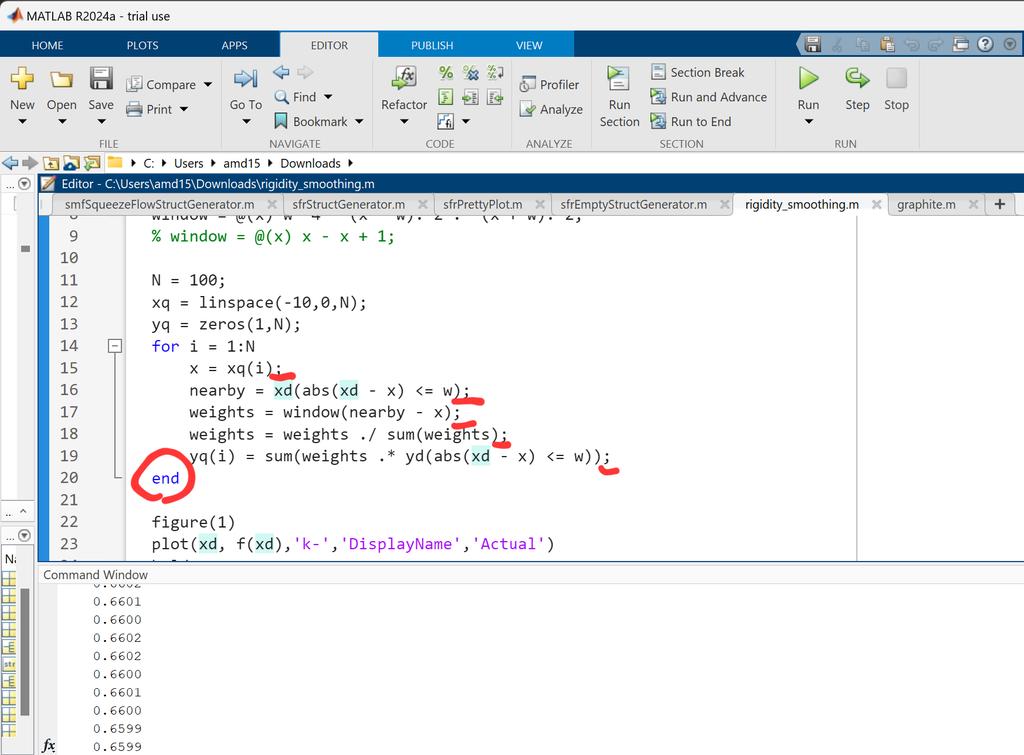Expand the Compare dropdown arrow

click(x=208, y=84)
